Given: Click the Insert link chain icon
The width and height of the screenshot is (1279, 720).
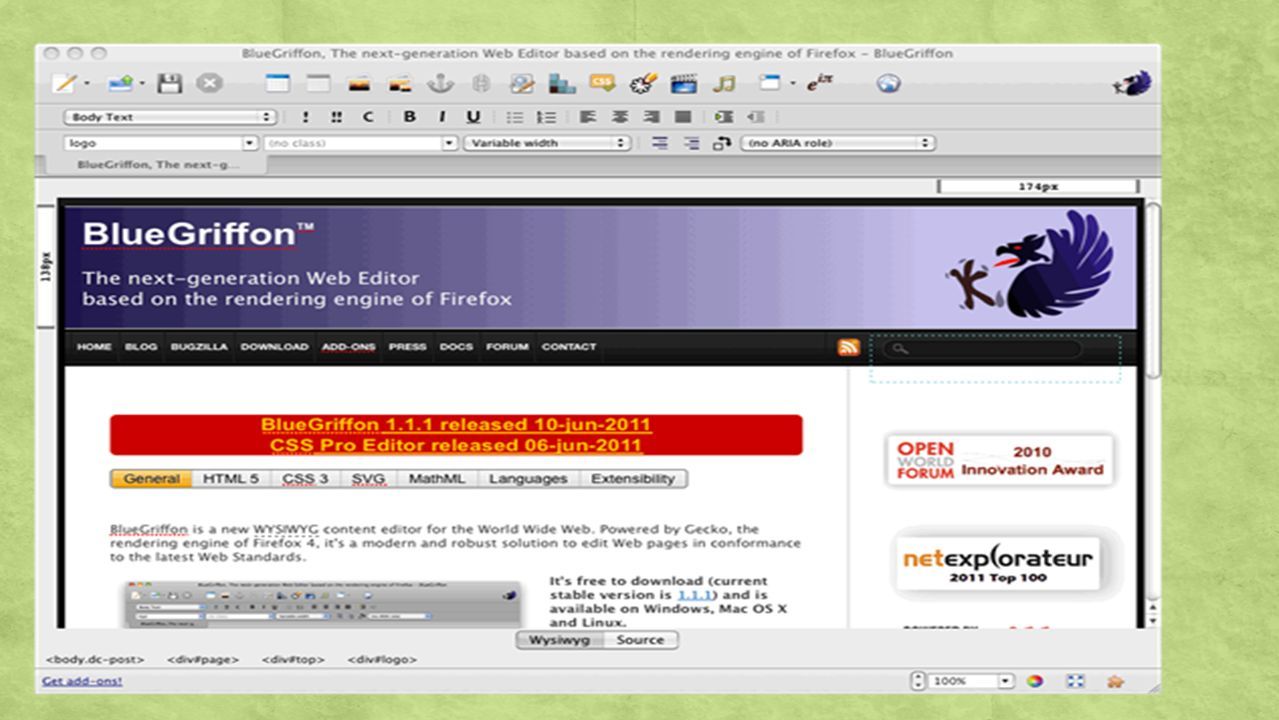Looking at the screenshot, I should tap(481, 84).
